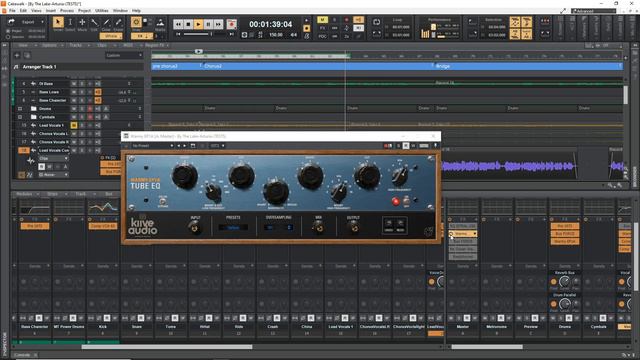Click the Presets field in Tube EQ

(233, 228)
